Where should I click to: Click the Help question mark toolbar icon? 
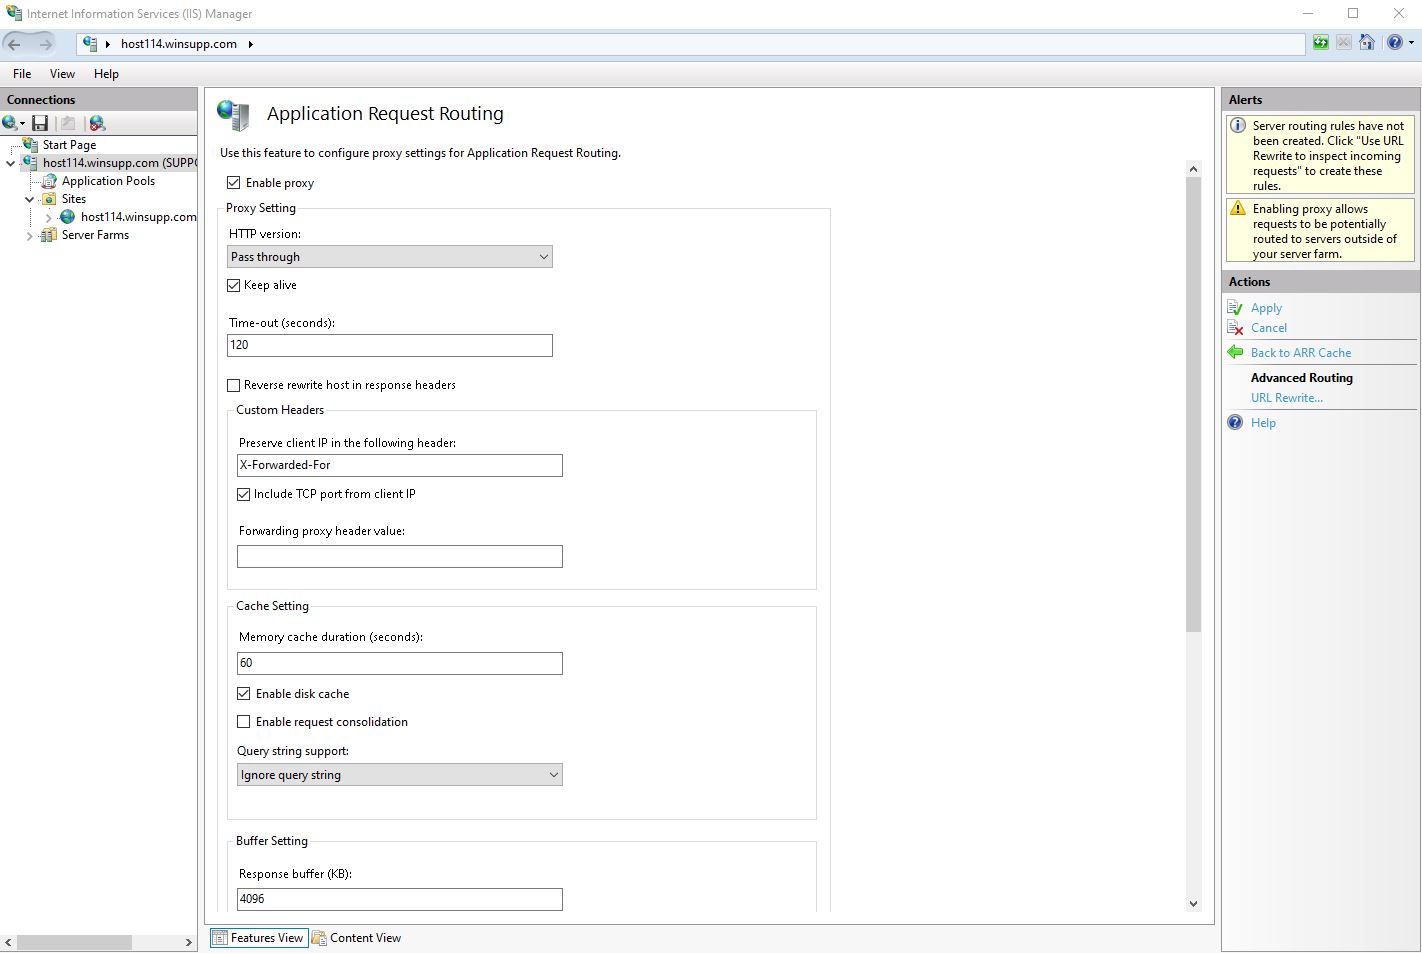tap(1395, 42)
